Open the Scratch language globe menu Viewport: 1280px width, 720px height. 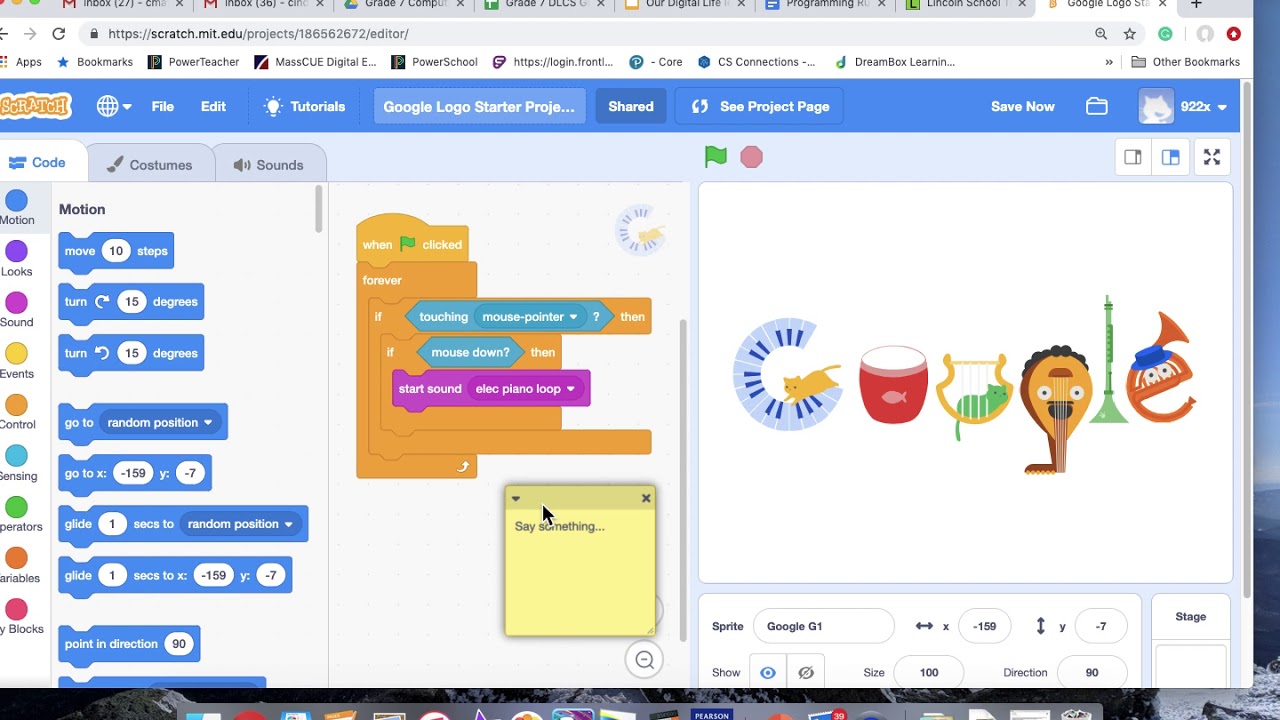pos(114,106)
